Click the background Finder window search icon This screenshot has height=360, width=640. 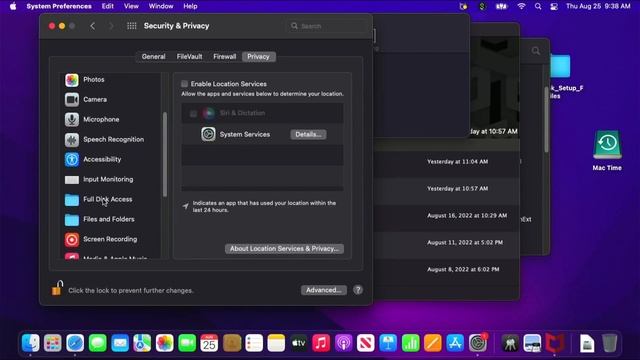tap(536, 51)
